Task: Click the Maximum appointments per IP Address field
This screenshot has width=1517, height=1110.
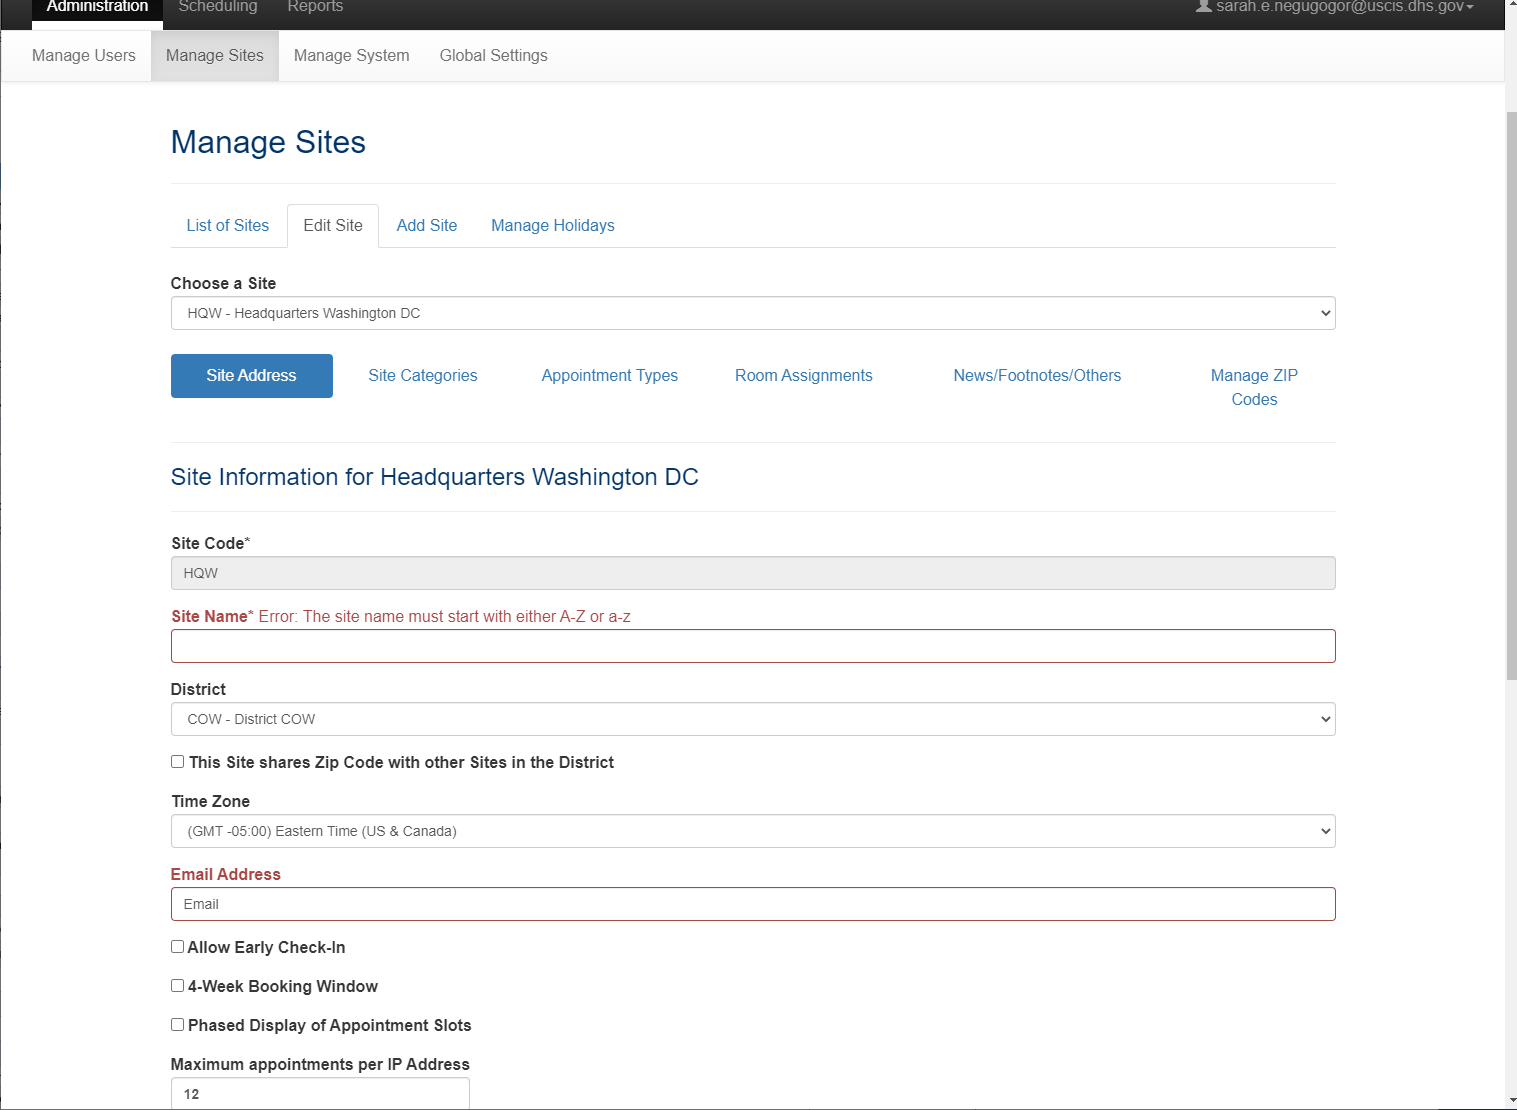Action: (320, 1093)
